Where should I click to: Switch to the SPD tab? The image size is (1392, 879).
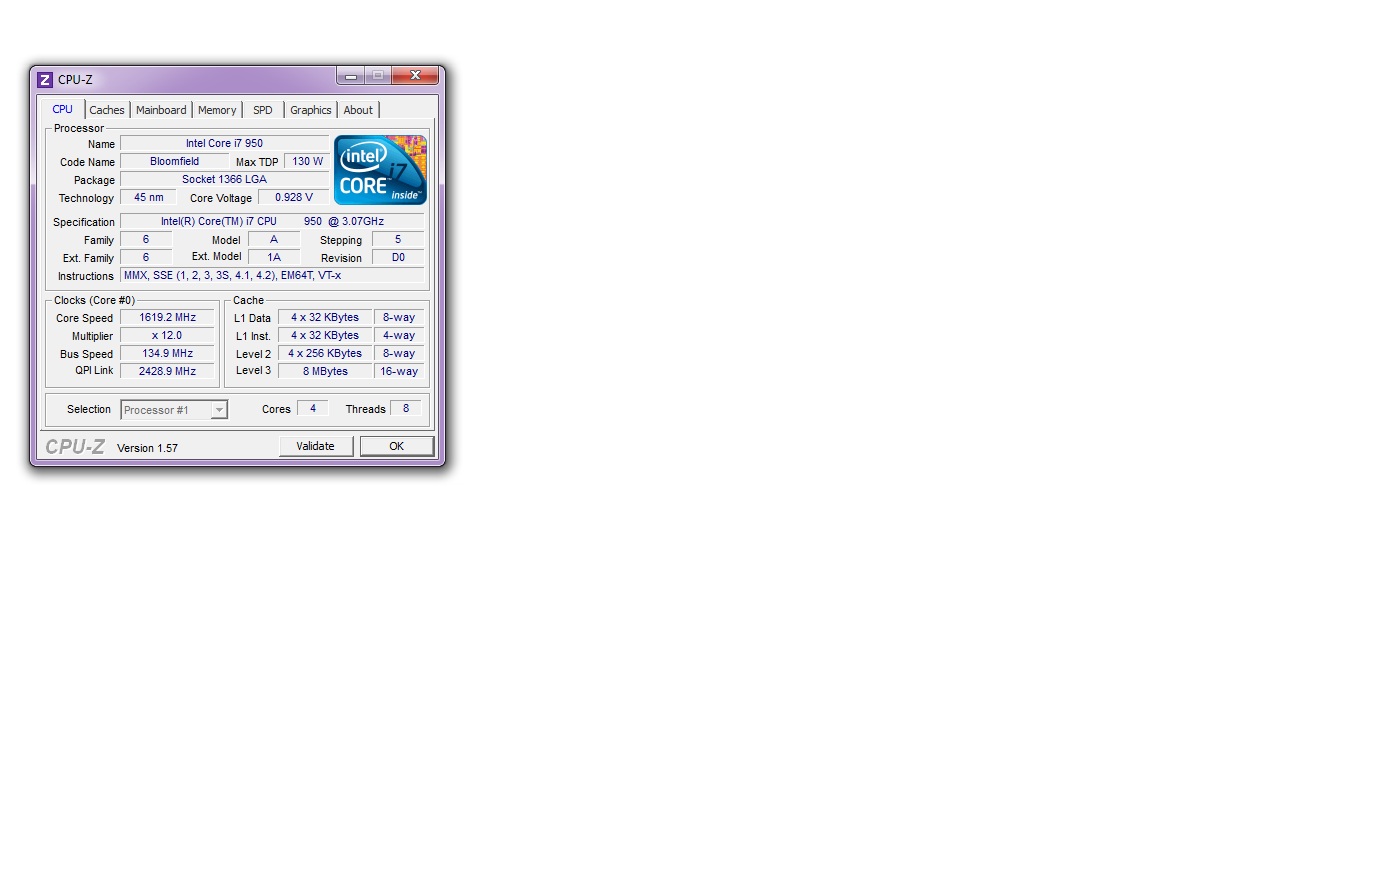(263, 110)
